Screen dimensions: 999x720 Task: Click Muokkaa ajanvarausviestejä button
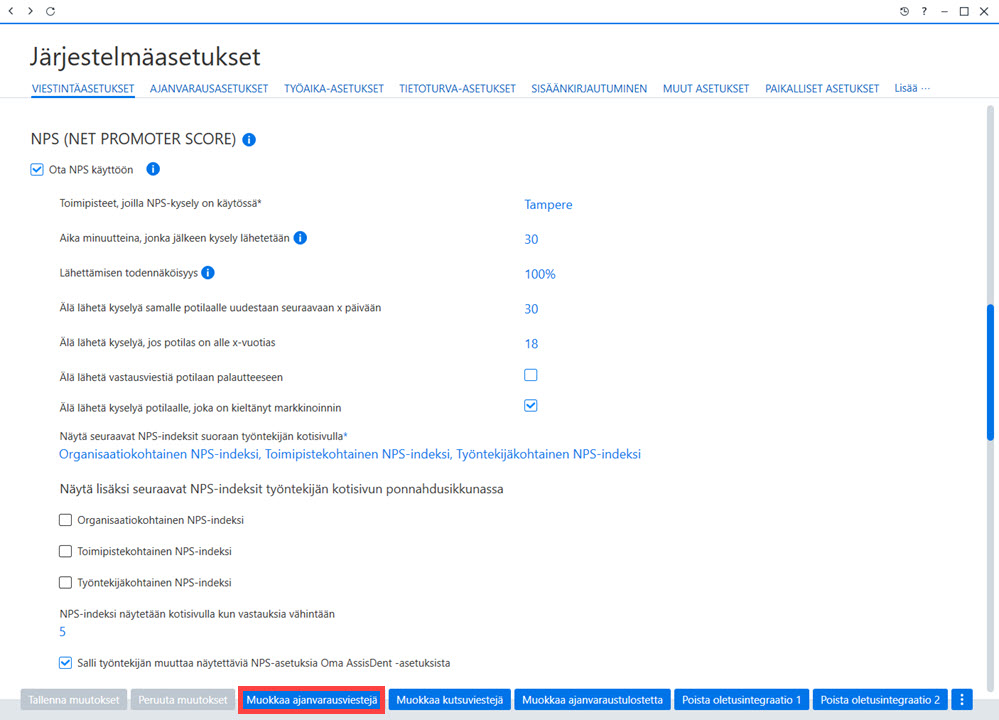312,700
